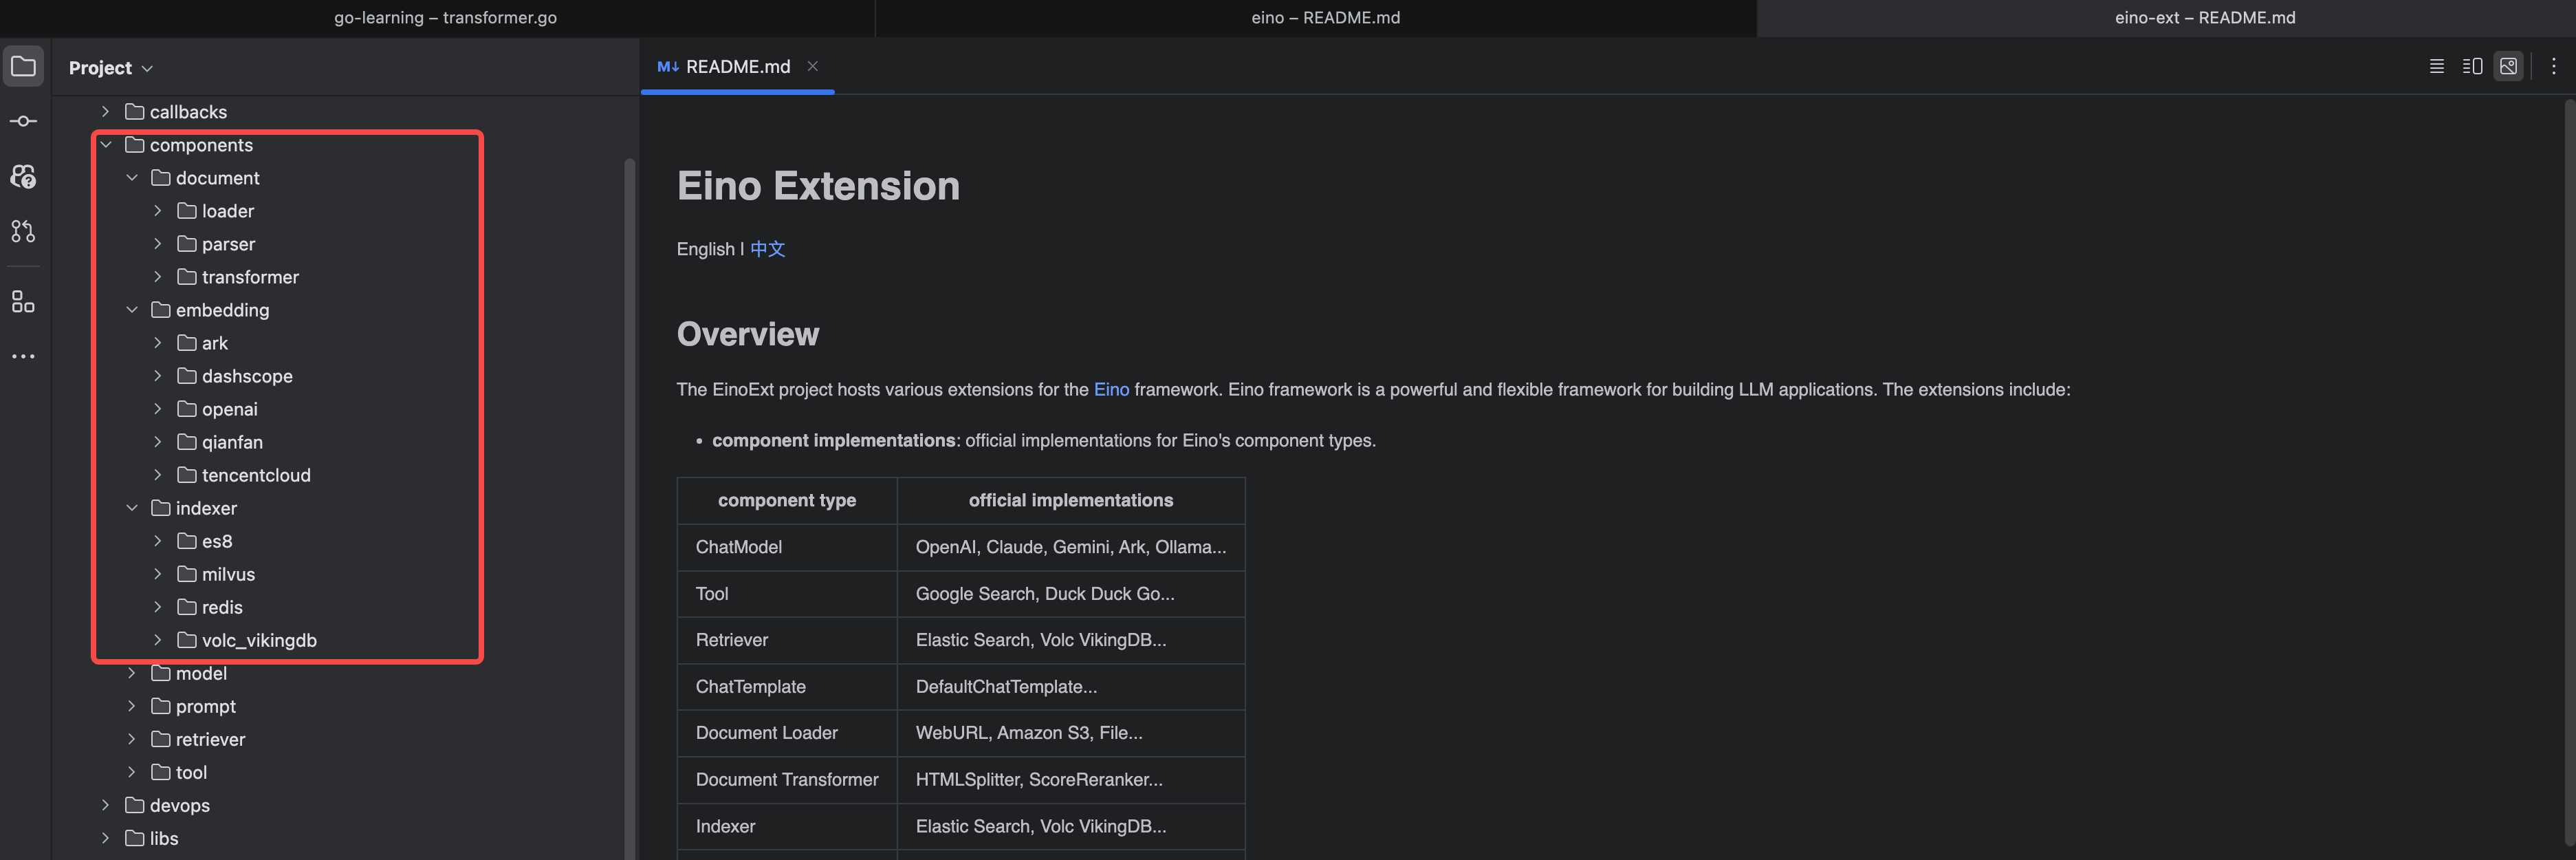Select the dashscope folder icon
This screenshot has height=860, width=2576.
[x=187, y=376]
